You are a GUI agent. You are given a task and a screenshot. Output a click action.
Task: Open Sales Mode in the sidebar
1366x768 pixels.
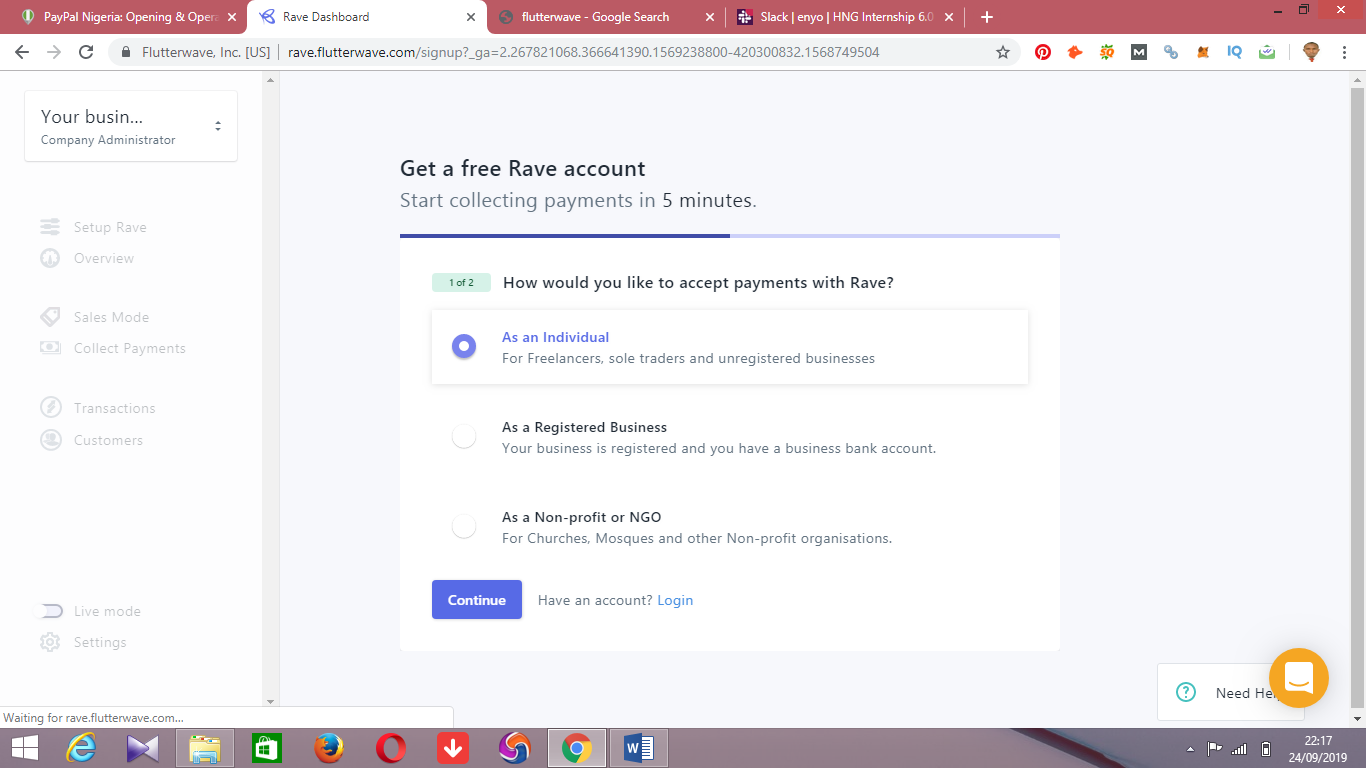tap(95, 317)
